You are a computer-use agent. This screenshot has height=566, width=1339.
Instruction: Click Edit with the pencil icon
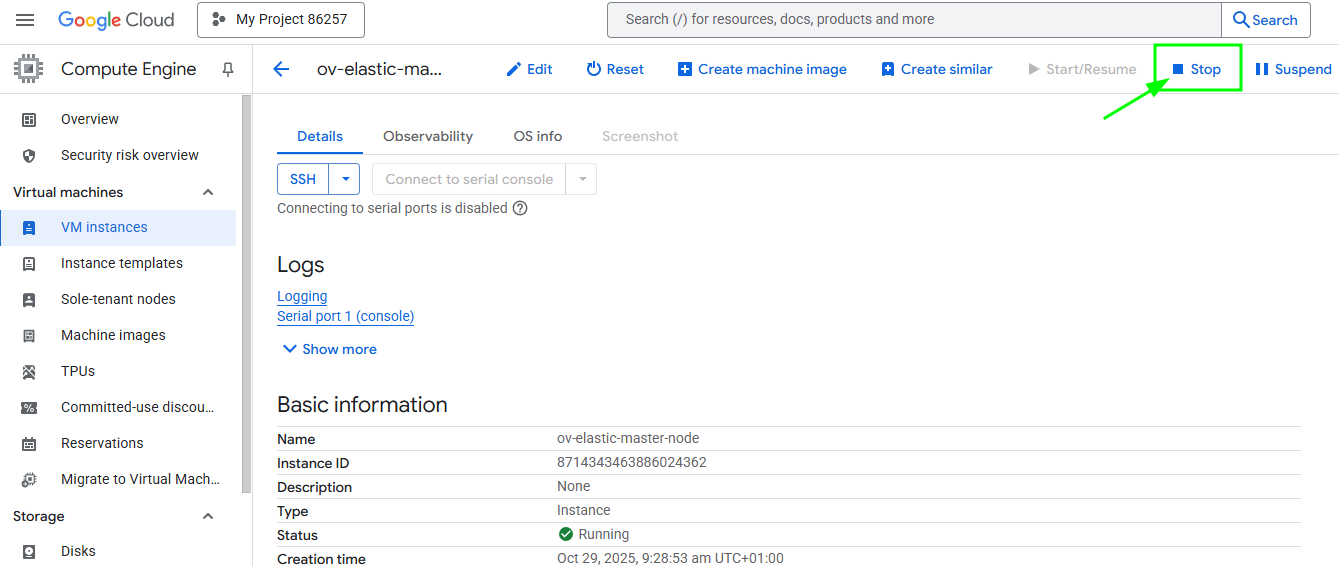coord(529,69)
